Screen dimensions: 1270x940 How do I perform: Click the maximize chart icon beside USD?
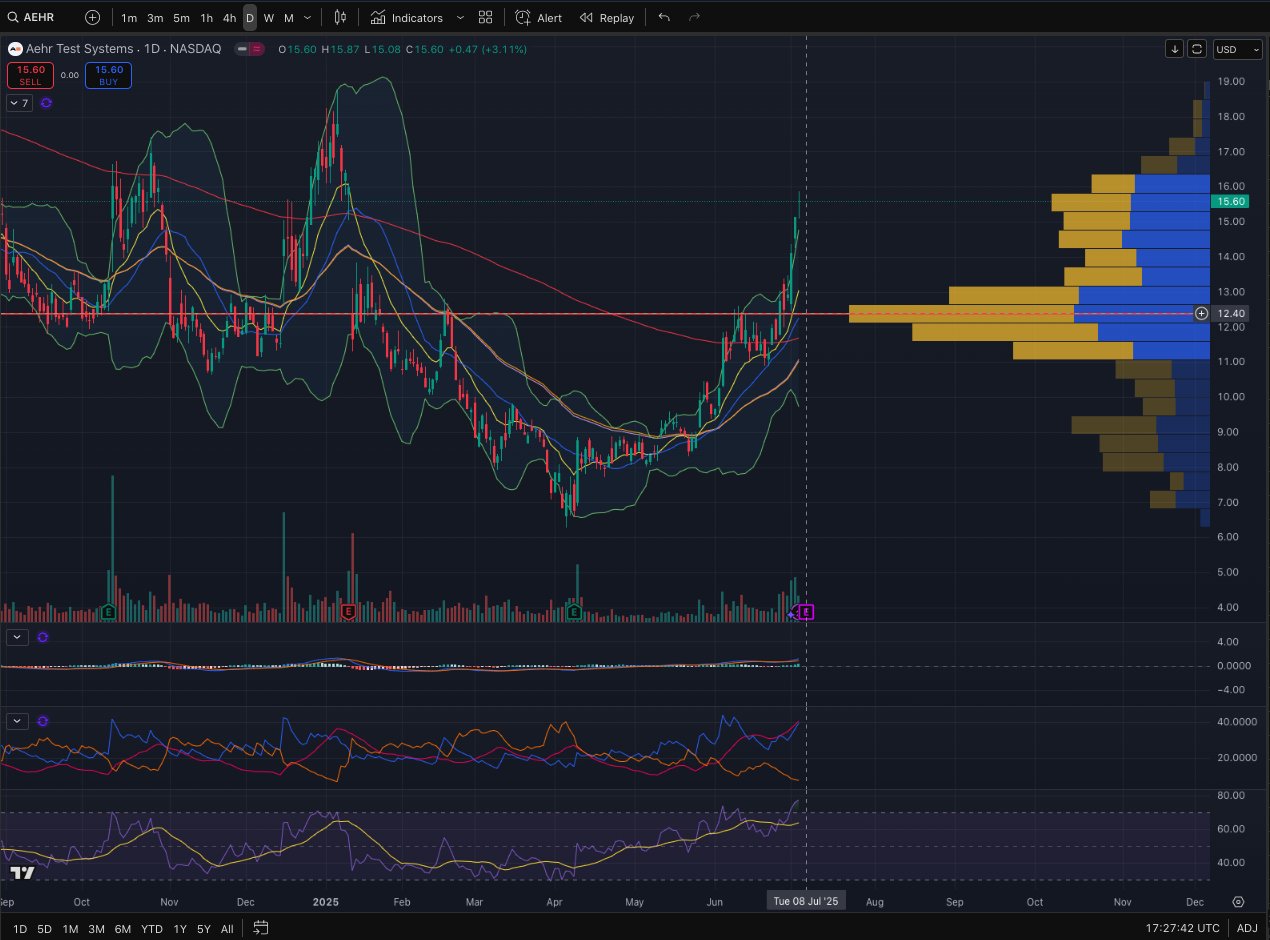click(1198, 49)
